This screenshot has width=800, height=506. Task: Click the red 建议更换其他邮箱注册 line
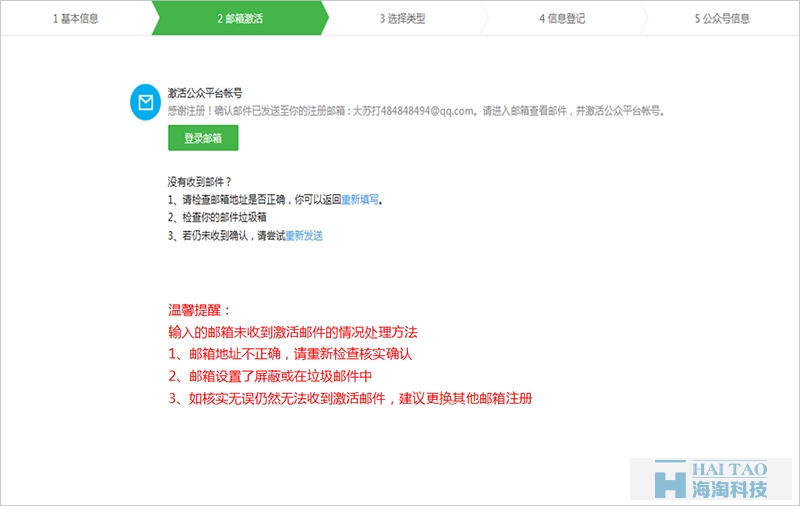(350, 398)
